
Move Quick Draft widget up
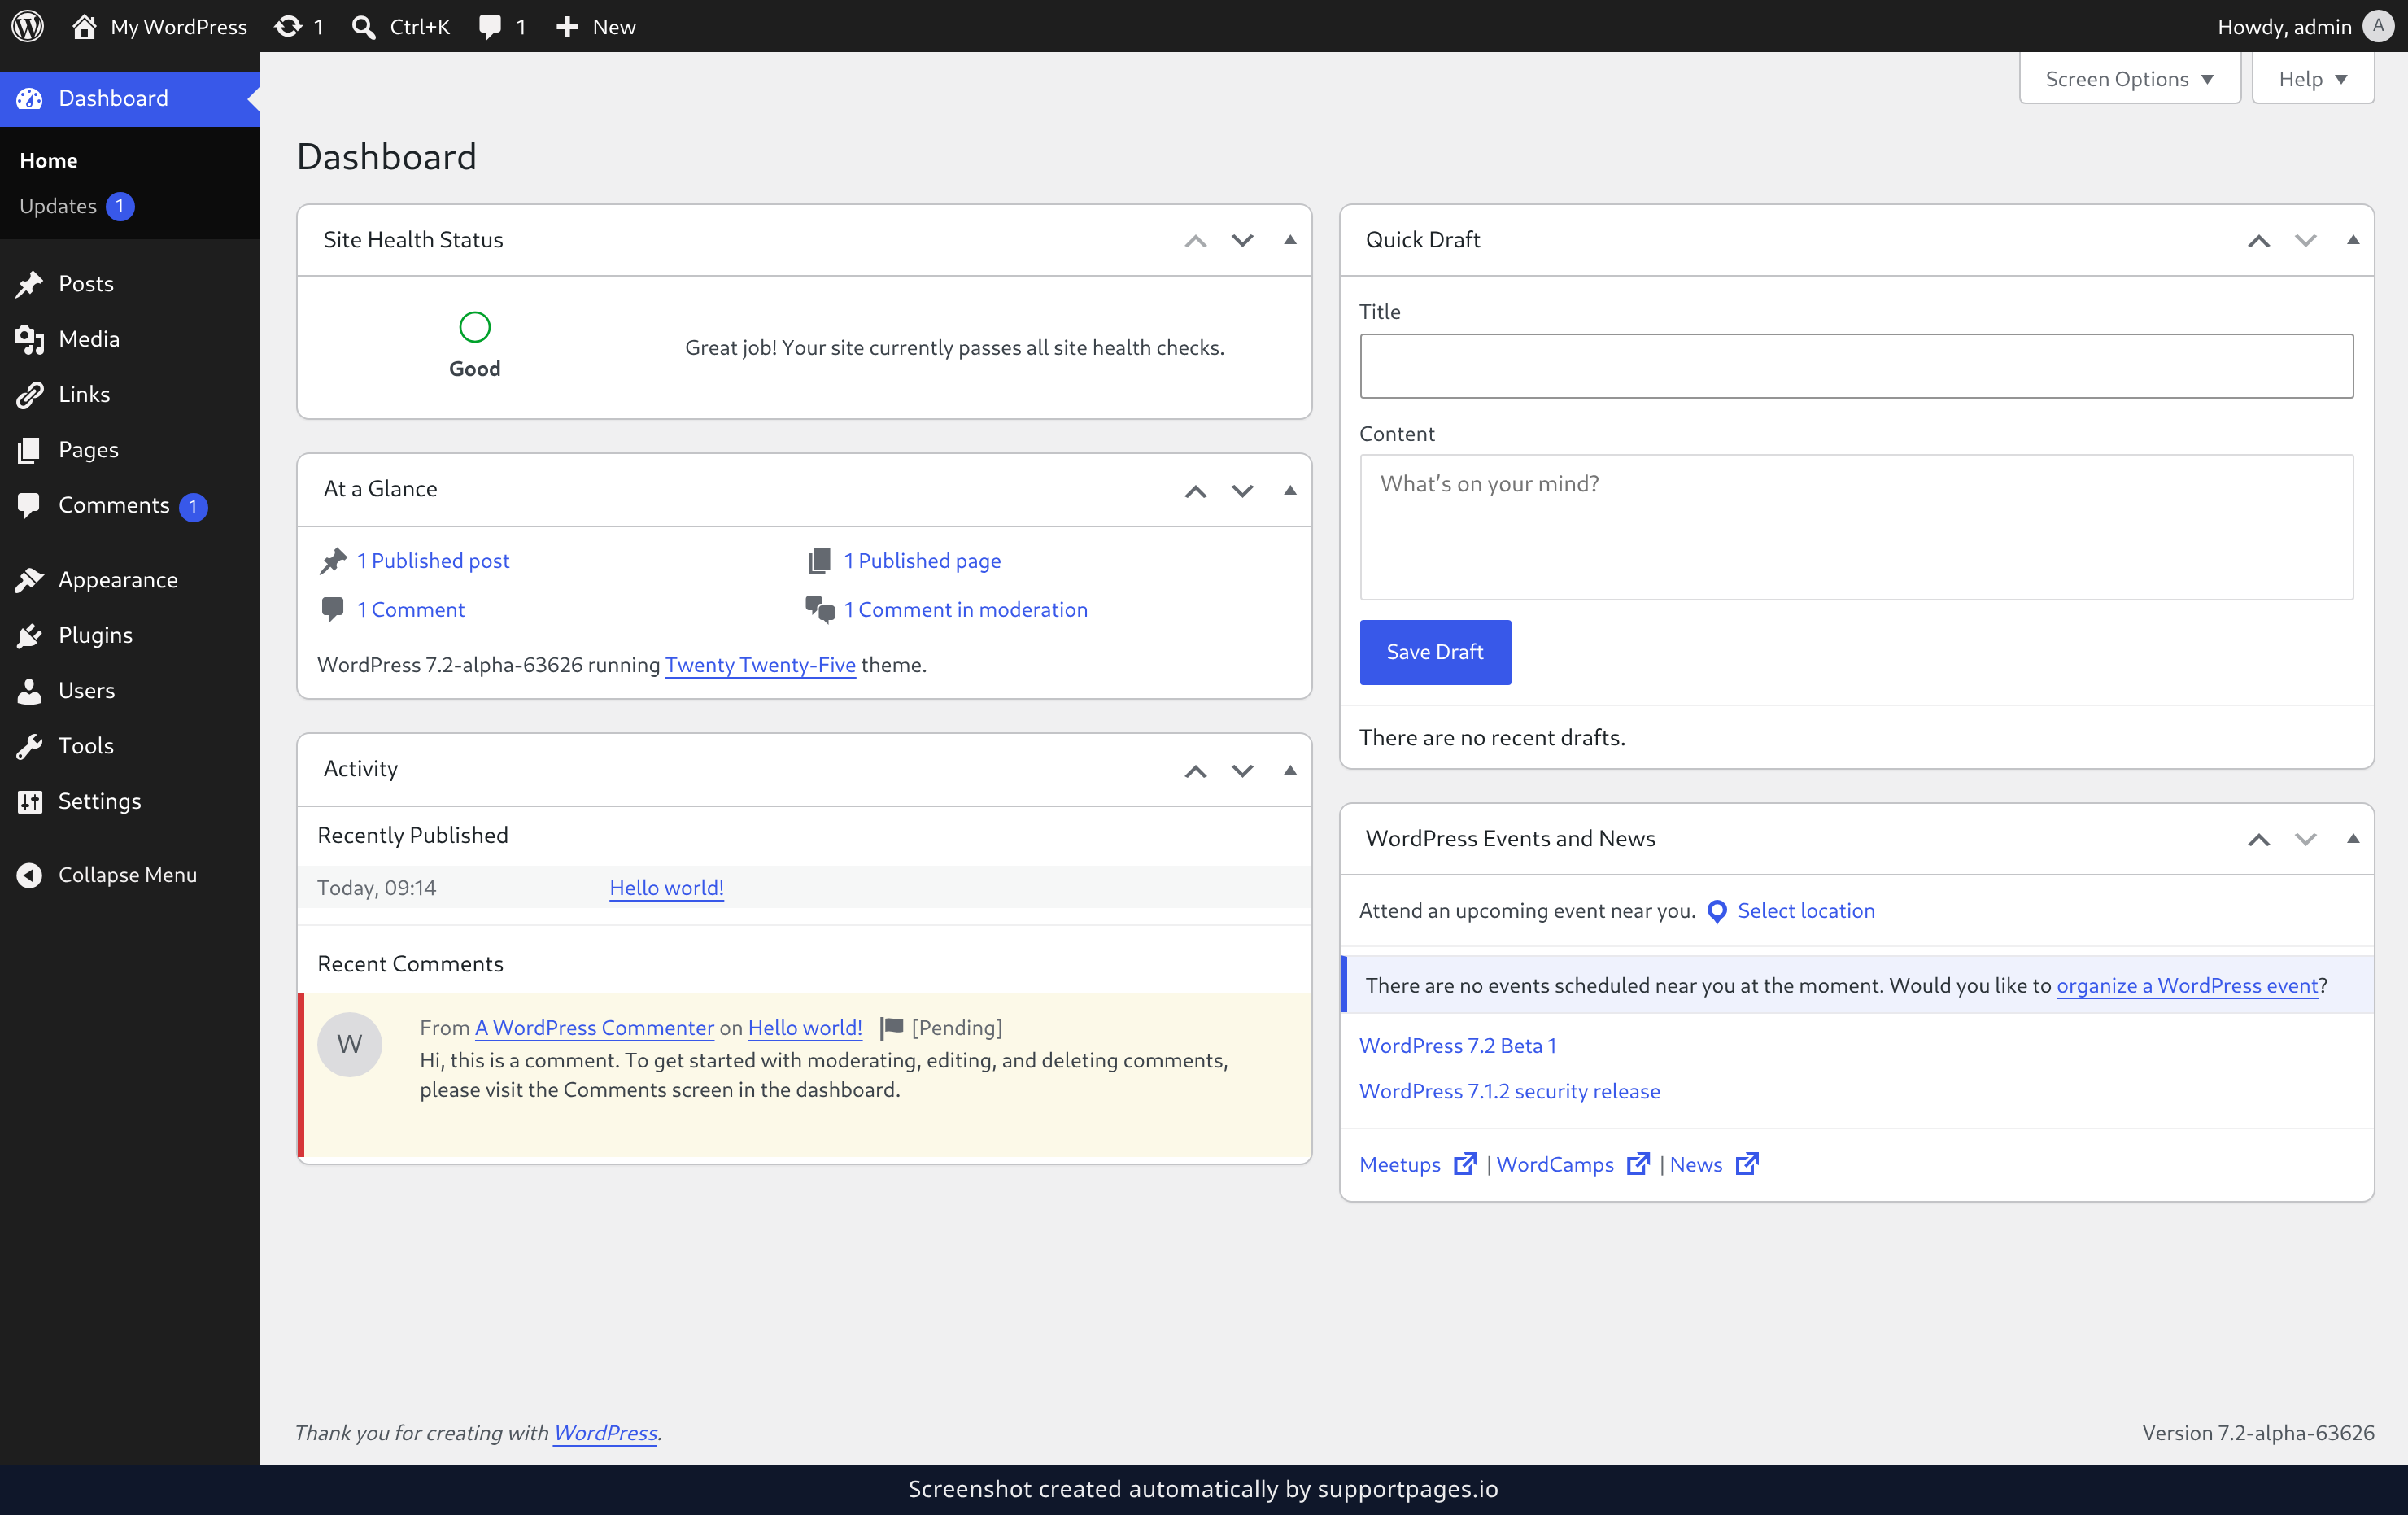point(2258,240)
